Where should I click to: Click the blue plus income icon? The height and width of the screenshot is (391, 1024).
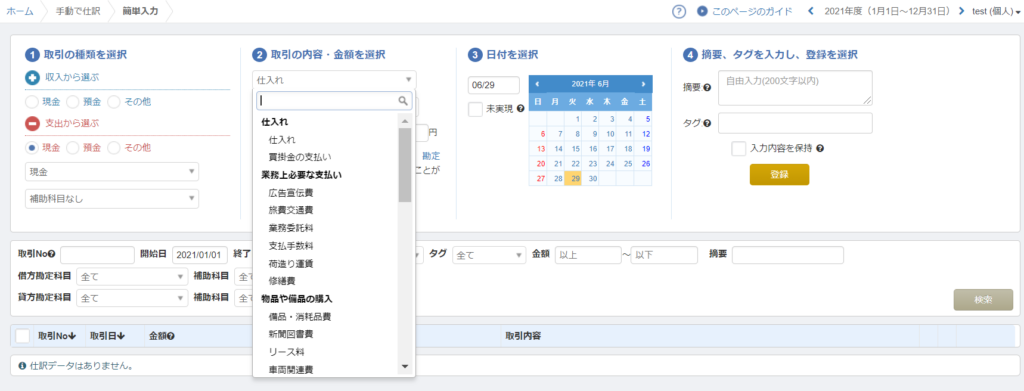(x=33, y=78)
